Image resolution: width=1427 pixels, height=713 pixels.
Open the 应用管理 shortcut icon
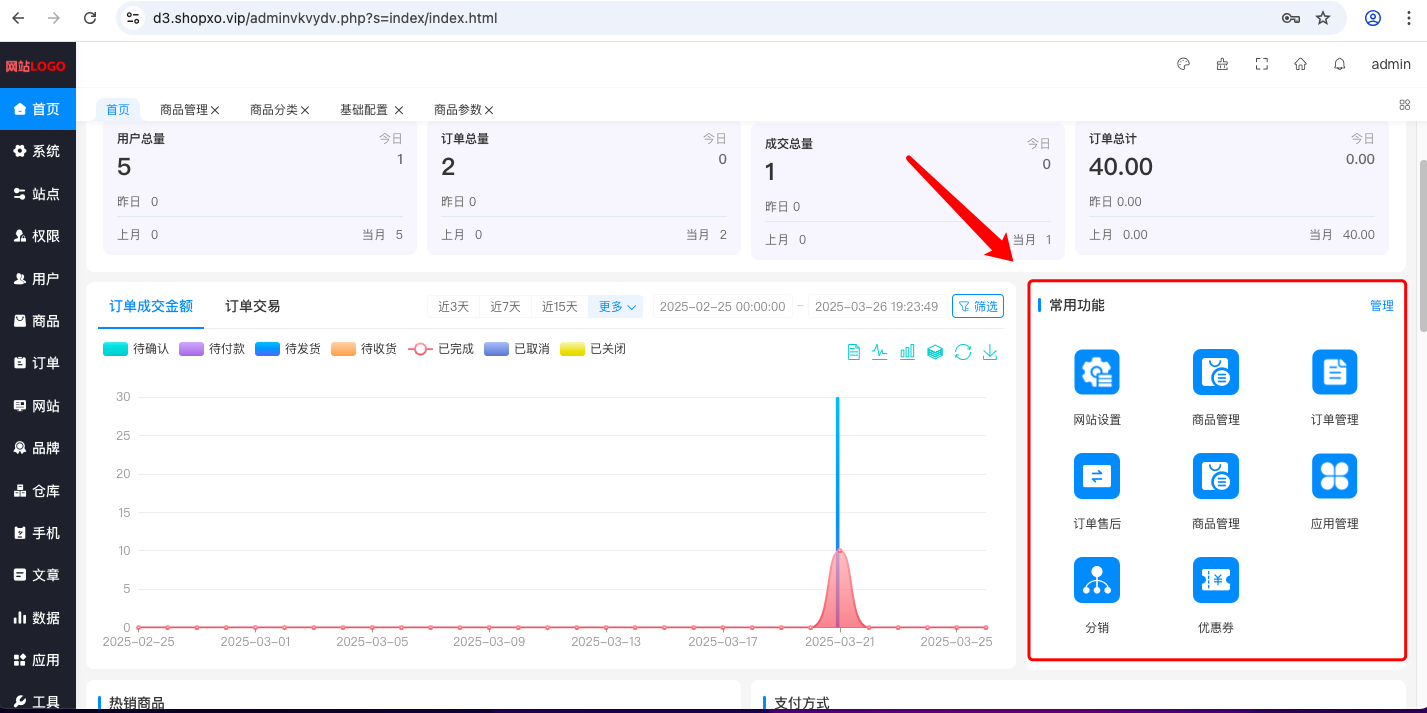pyautogui.click(x=1335, y=476)
